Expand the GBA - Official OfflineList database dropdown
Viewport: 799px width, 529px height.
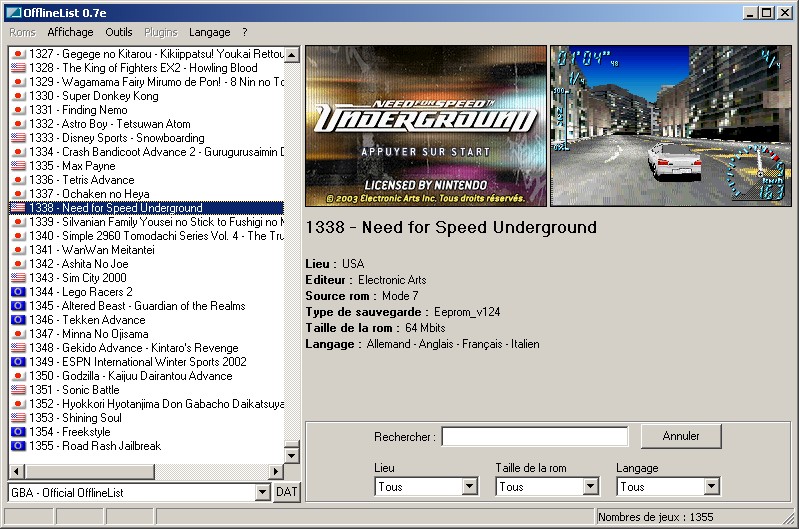pyautogui.click(x=262, y=492)
